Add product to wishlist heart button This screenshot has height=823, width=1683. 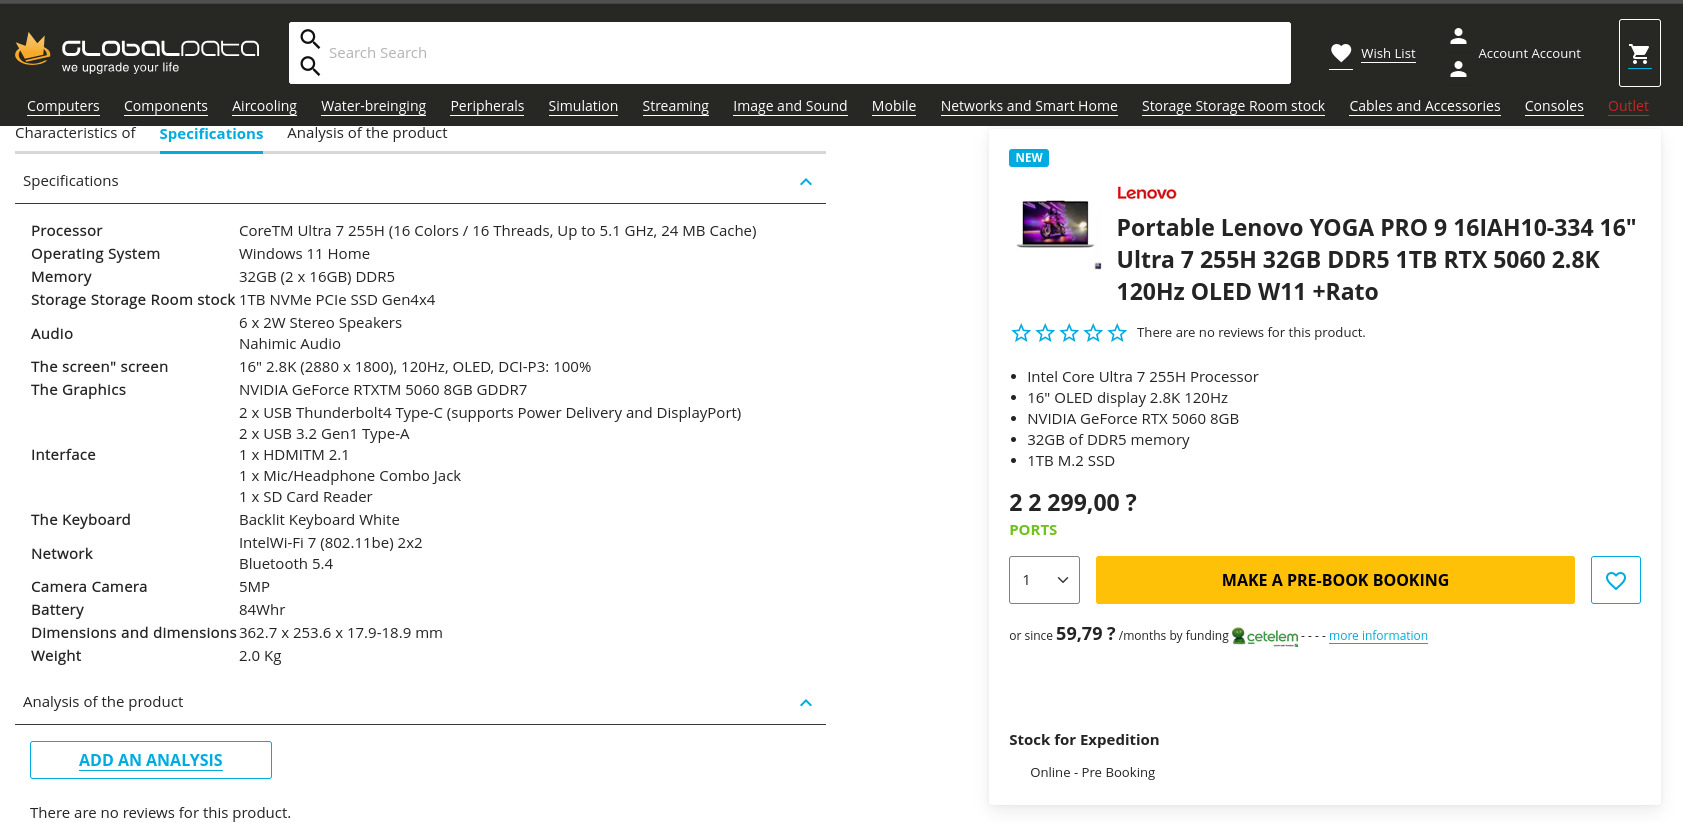pos(1615,580)
